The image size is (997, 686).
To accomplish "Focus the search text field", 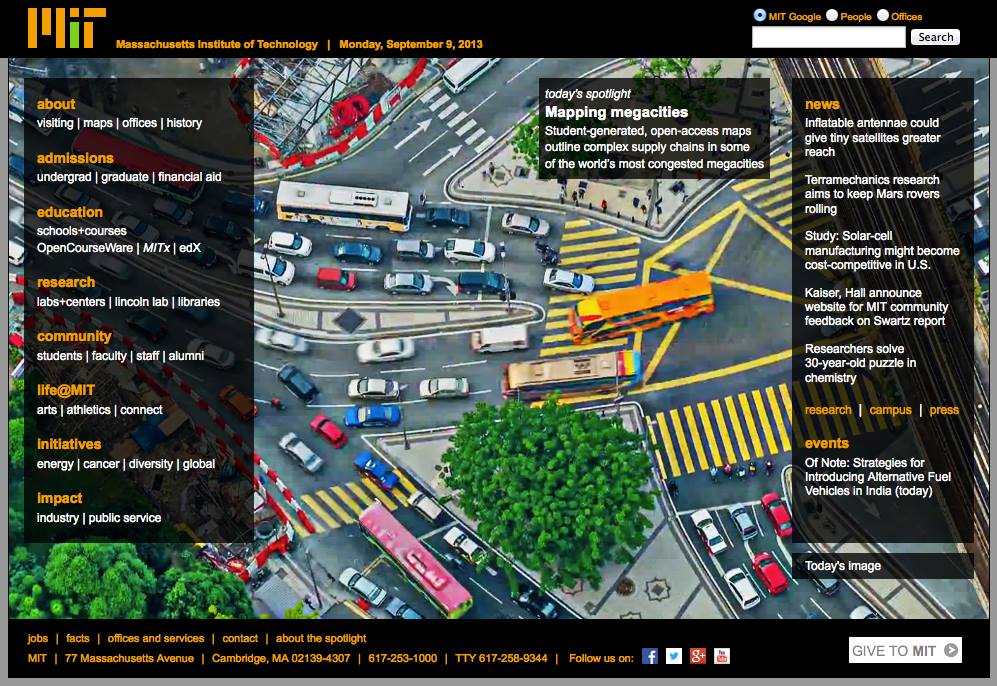I will click(828, 37).
